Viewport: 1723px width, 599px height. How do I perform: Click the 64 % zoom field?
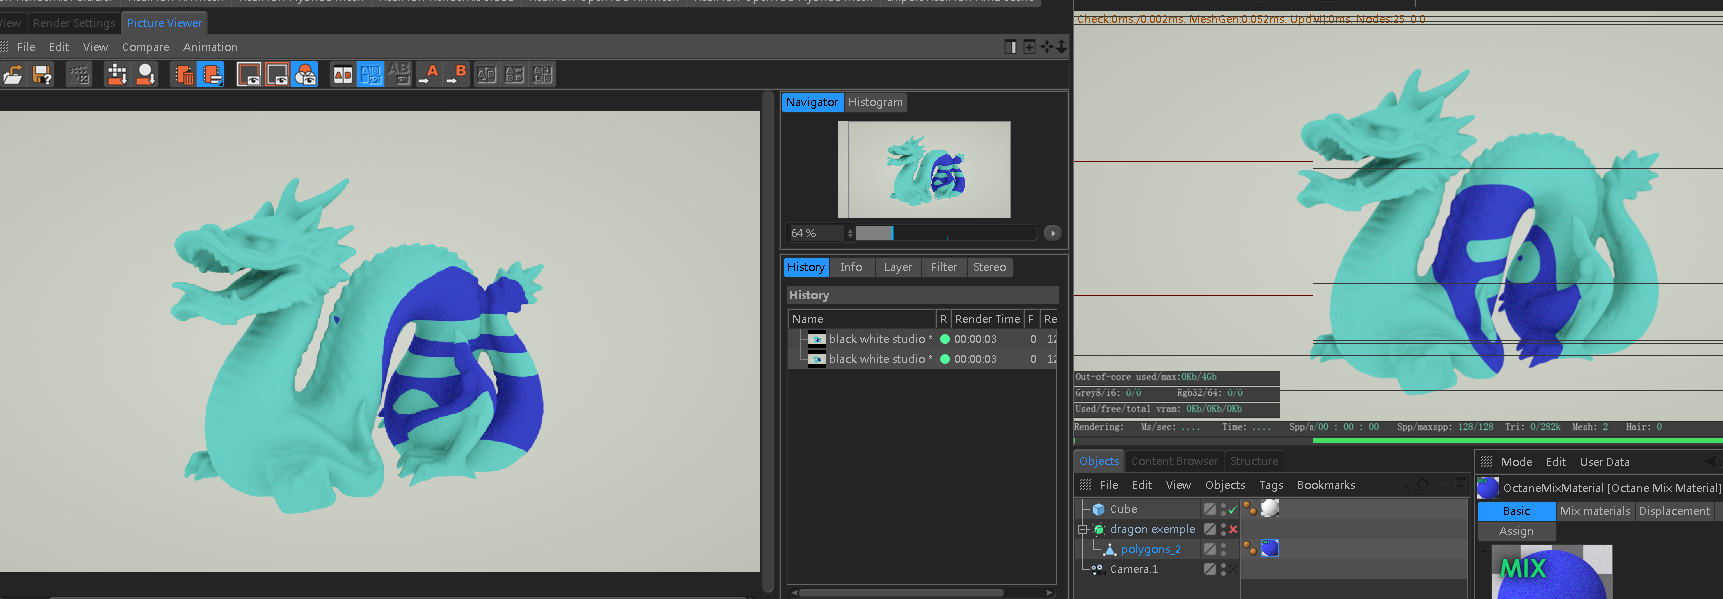click(815, 233)
